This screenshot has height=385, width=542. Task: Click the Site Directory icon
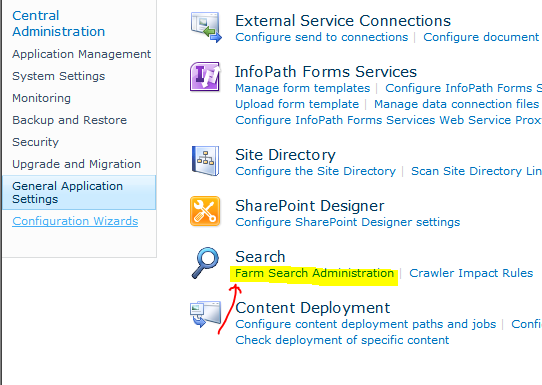[205, 161]
